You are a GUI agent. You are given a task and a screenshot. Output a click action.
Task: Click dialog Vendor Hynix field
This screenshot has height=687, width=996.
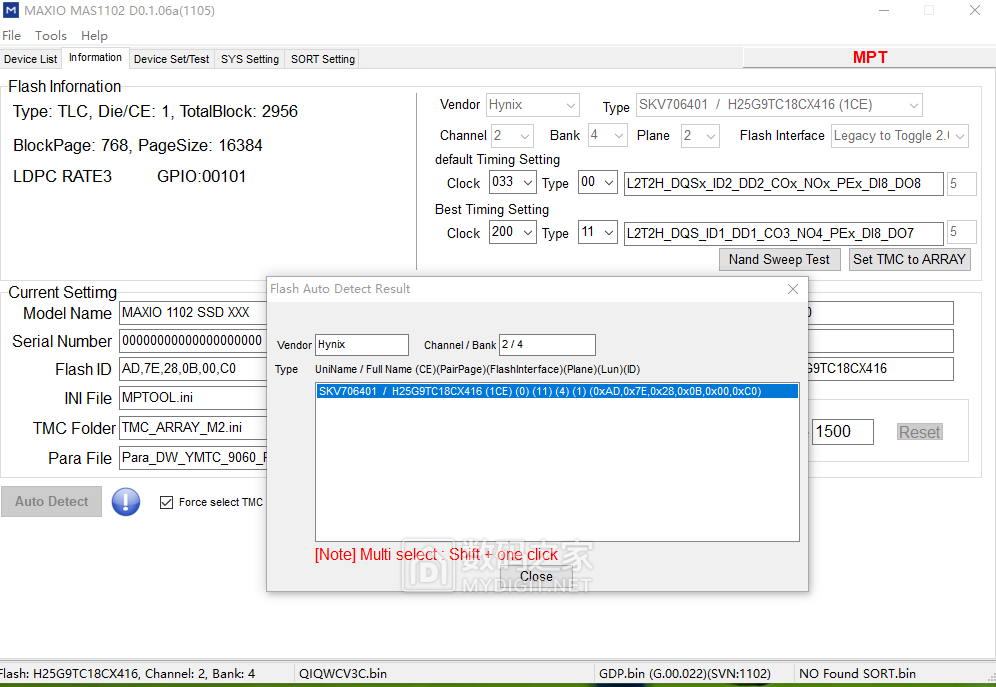pyautogui.click(x=362, y=345)
